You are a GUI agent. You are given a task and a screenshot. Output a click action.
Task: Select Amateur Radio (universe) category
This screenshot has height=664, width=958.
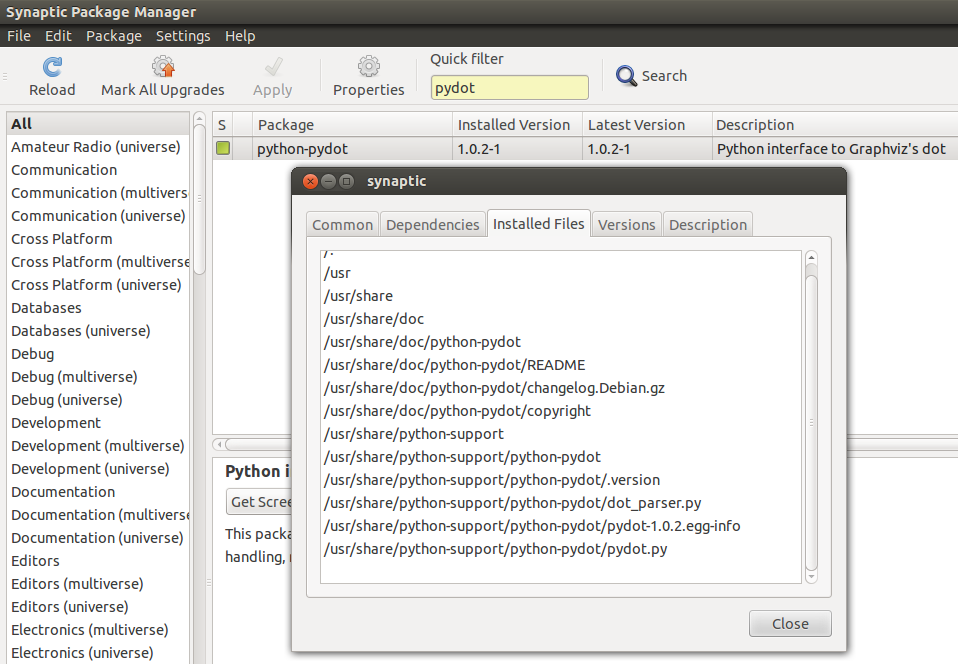pos(96,147)
